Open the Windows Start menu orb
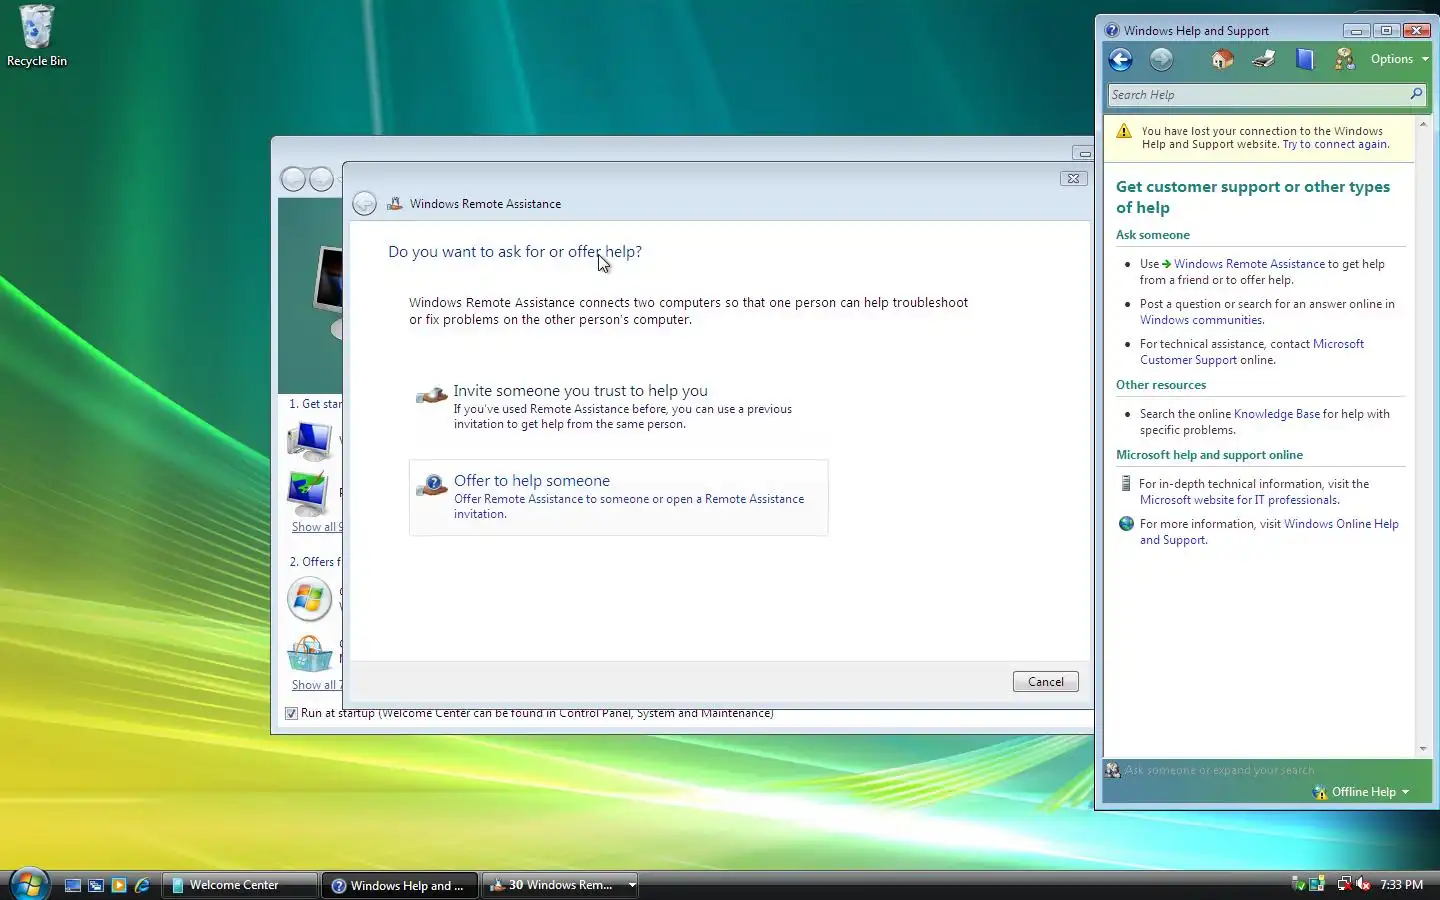The height and width of the screenshot is (900, 1440). click(x=29, y=884)
